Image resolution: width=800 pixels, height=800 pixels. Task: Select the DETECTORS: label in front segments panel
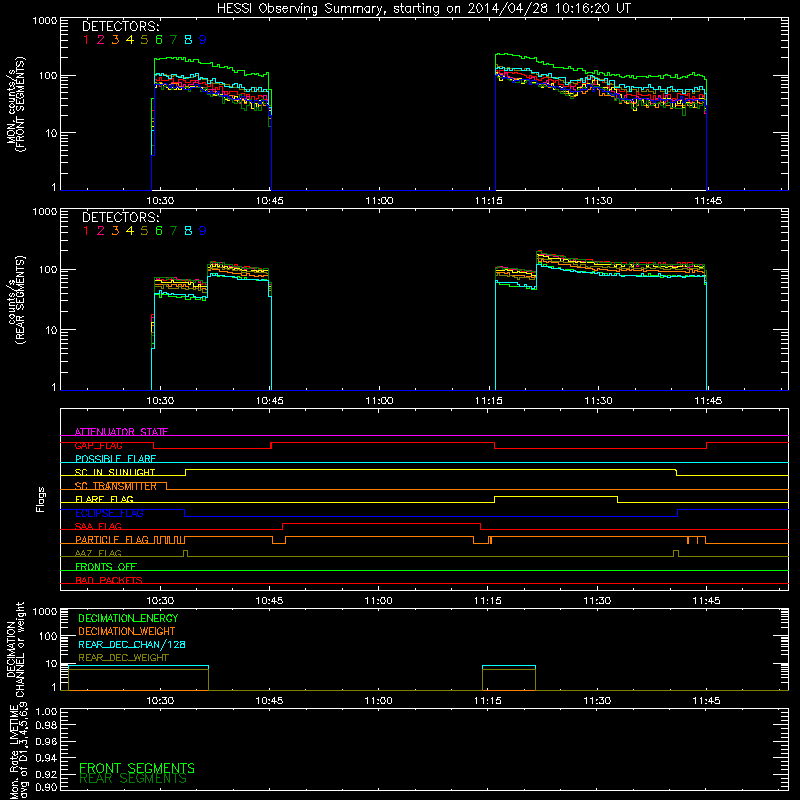point(121,26)
